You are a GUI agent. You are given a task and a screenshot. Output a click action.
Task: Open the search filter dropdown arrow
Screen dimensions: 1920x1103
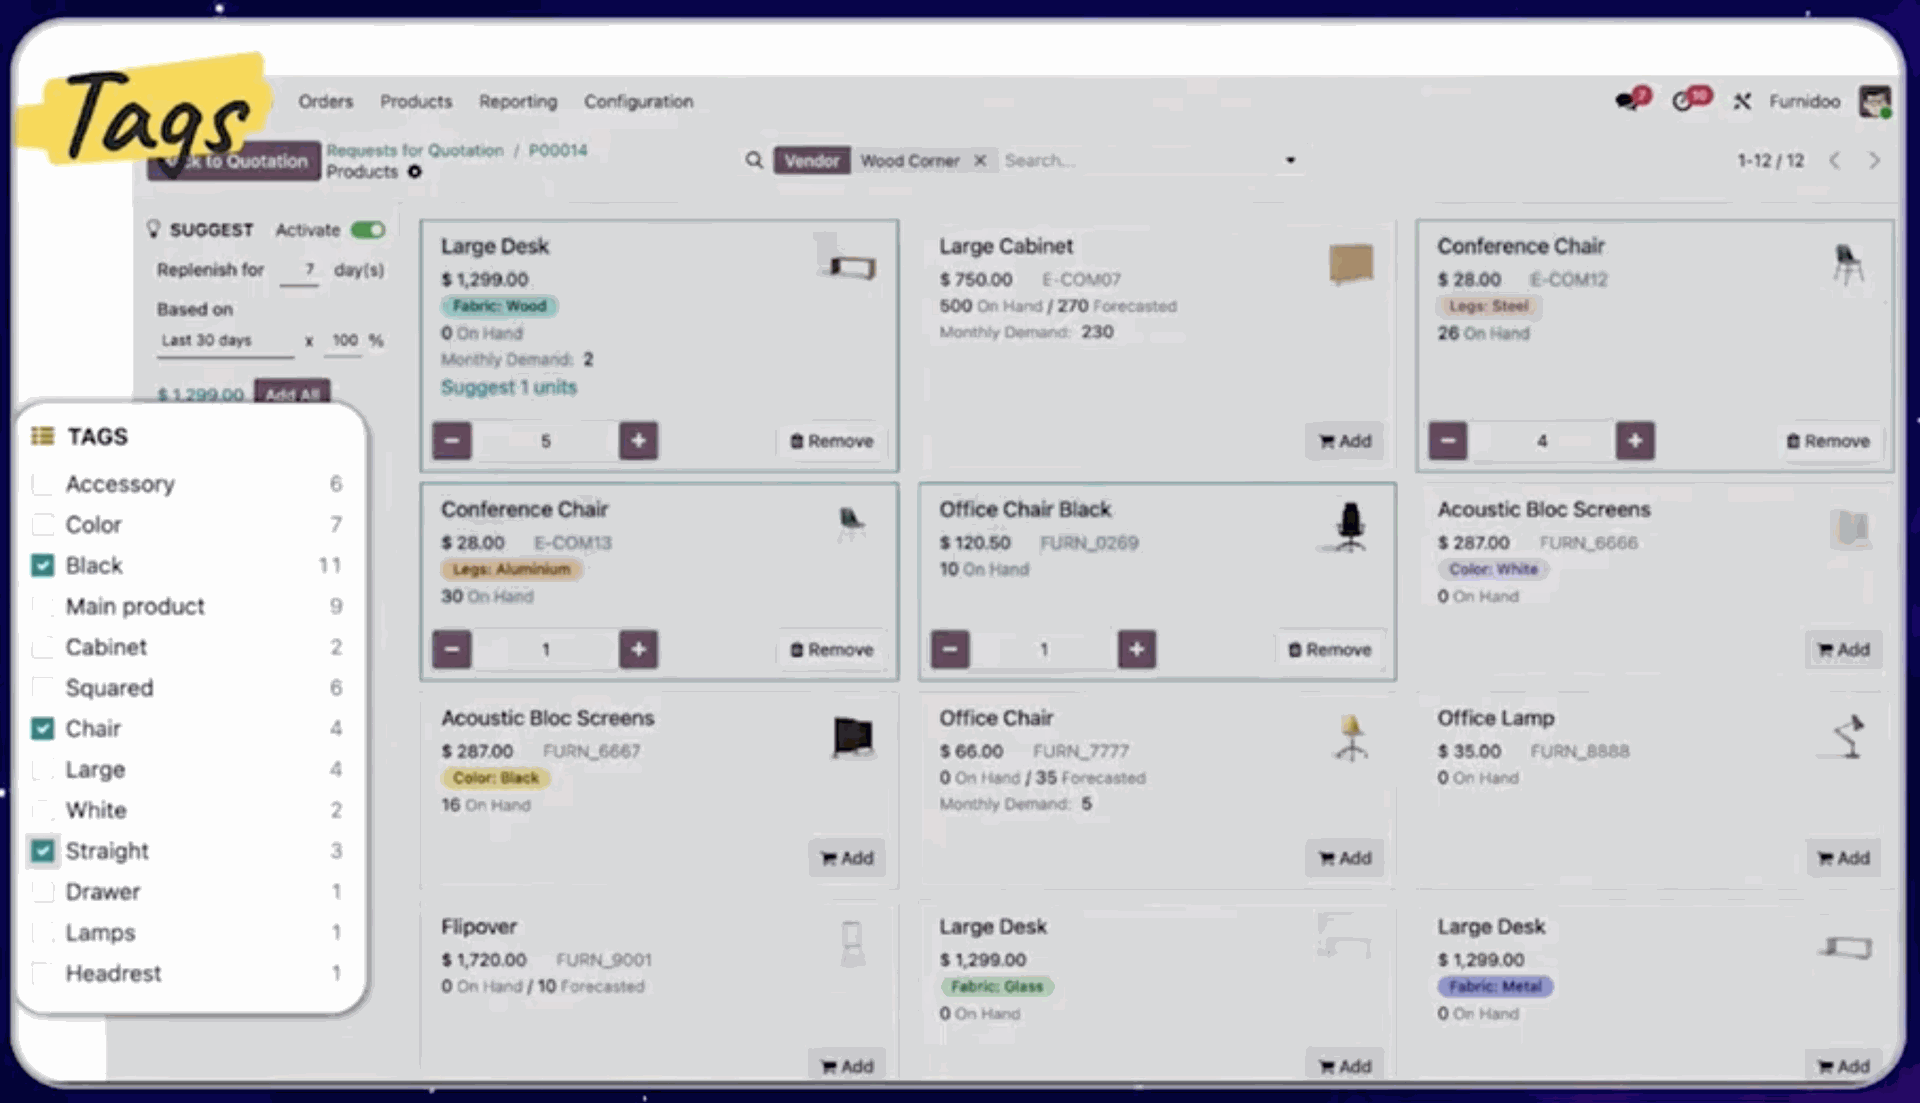click(1290, 160)
